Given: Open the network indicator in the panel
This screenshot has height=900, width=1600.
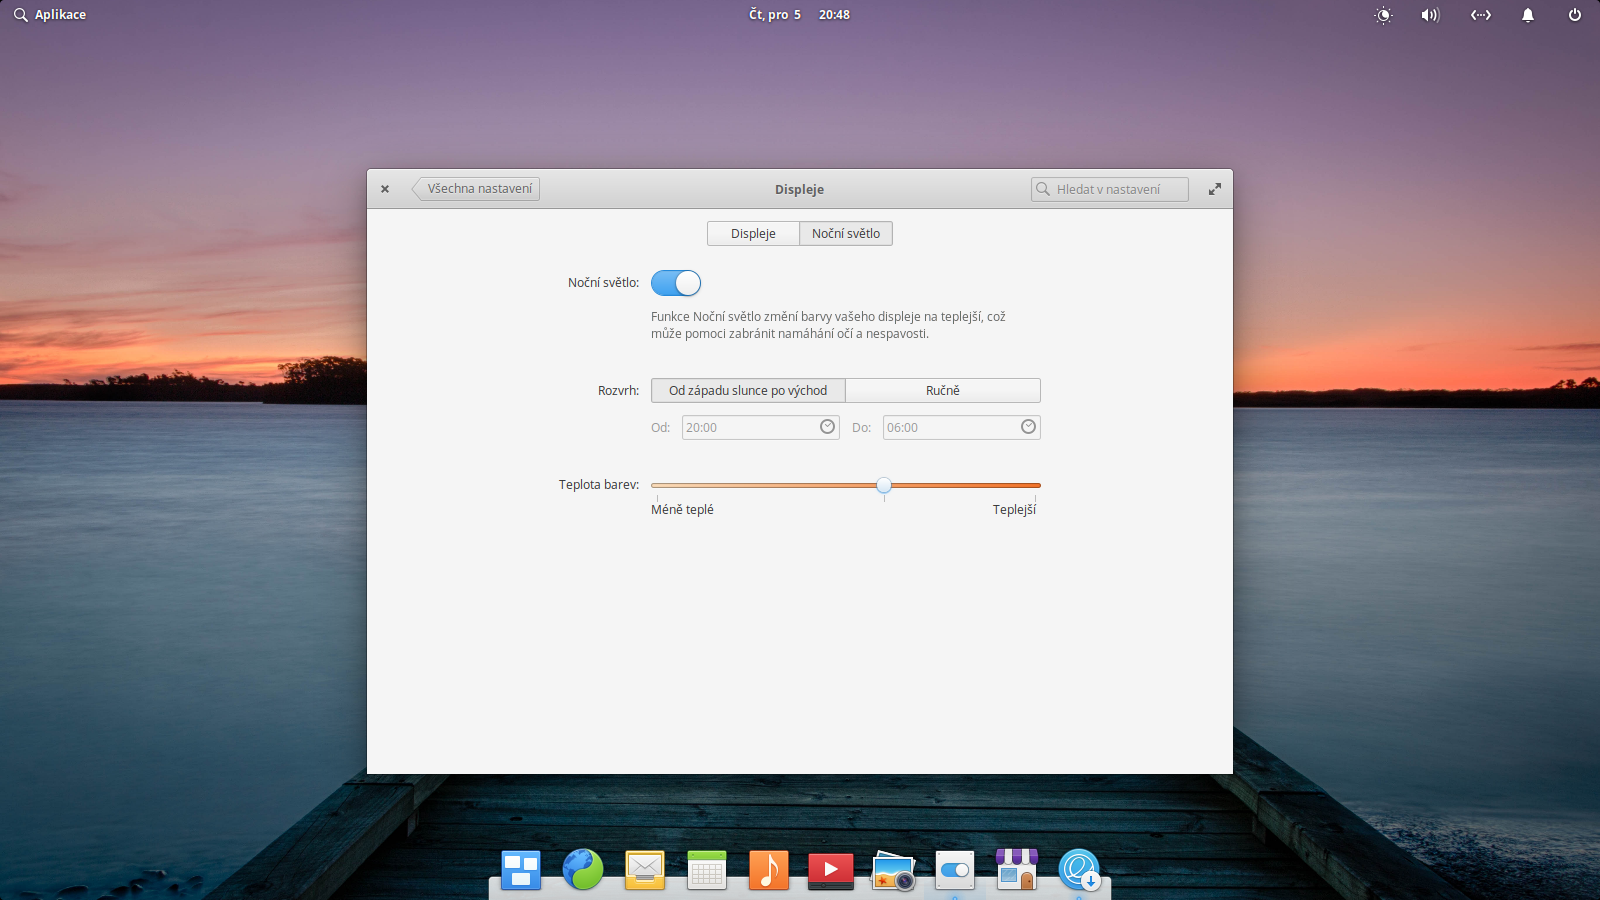Looking at the screenshot, I should click(x=1480, y=15).
